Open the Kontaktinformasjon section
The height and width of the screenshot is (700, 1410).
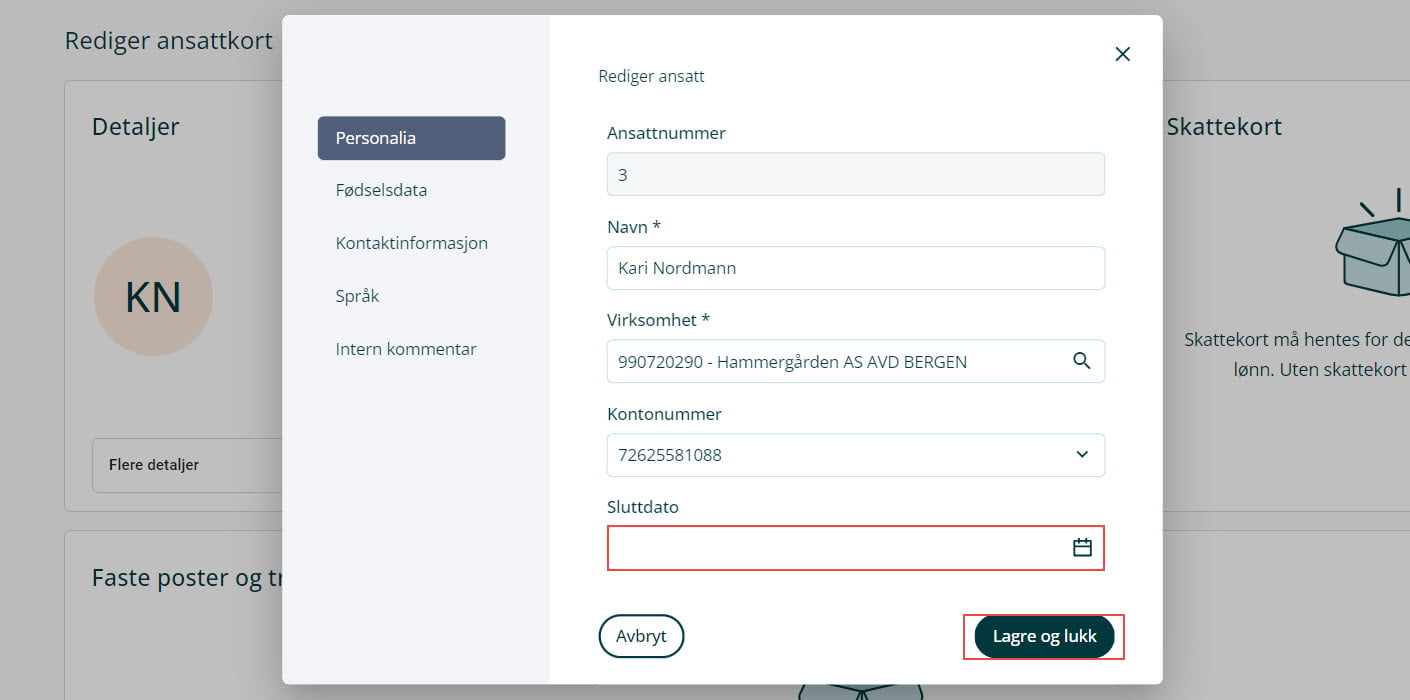click(411, 243)
